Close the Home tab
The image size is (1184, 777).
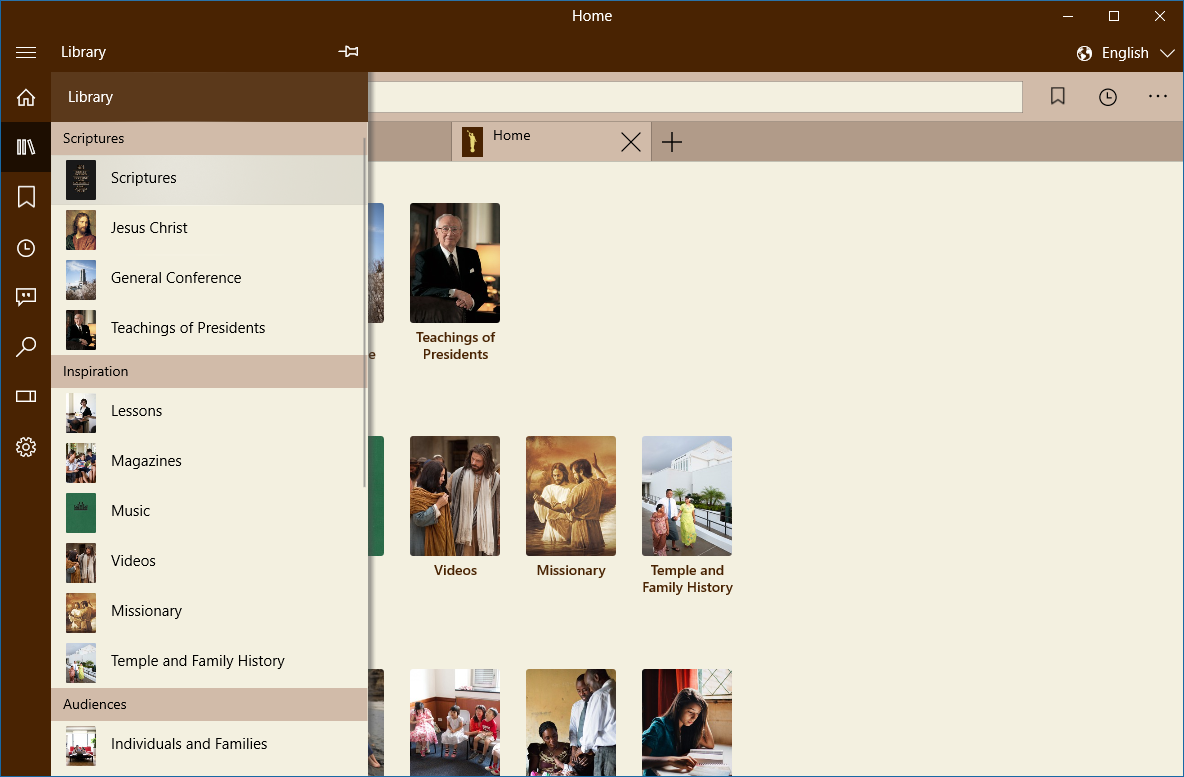(630, 141)
